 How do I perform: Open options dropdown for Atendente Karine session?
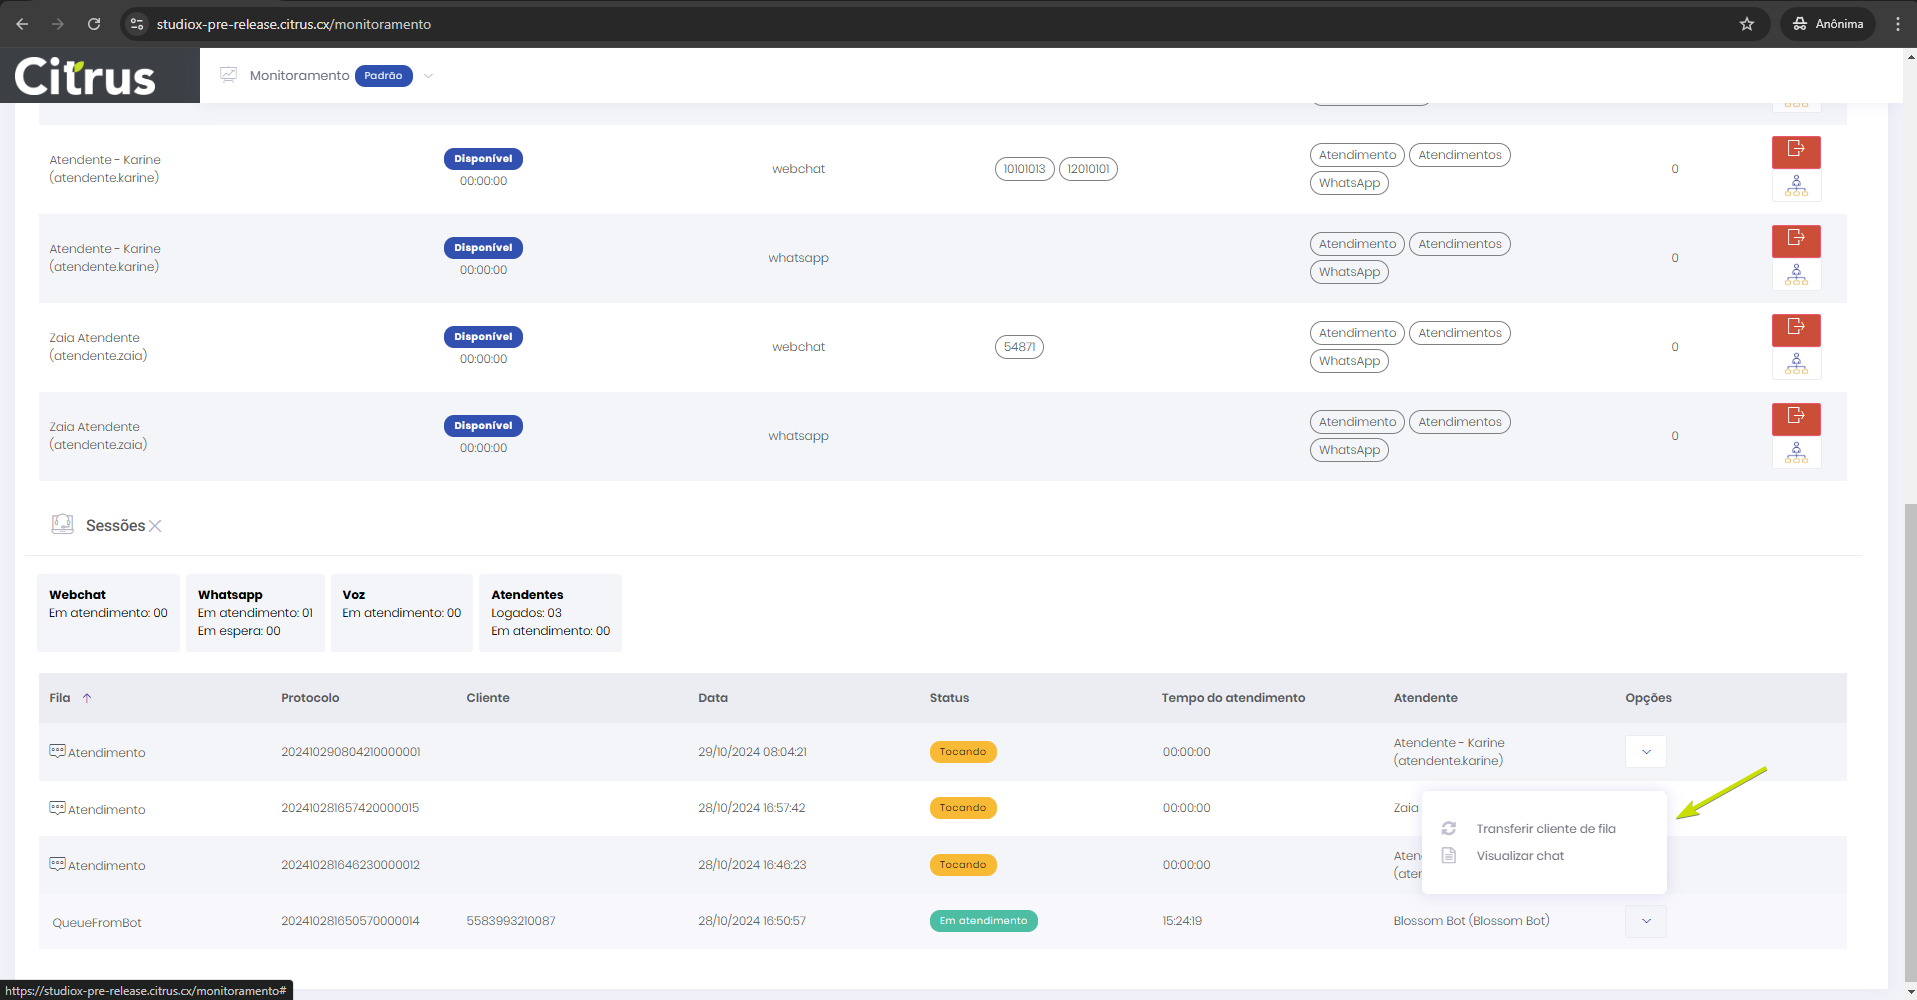[x=1645, y=752]
